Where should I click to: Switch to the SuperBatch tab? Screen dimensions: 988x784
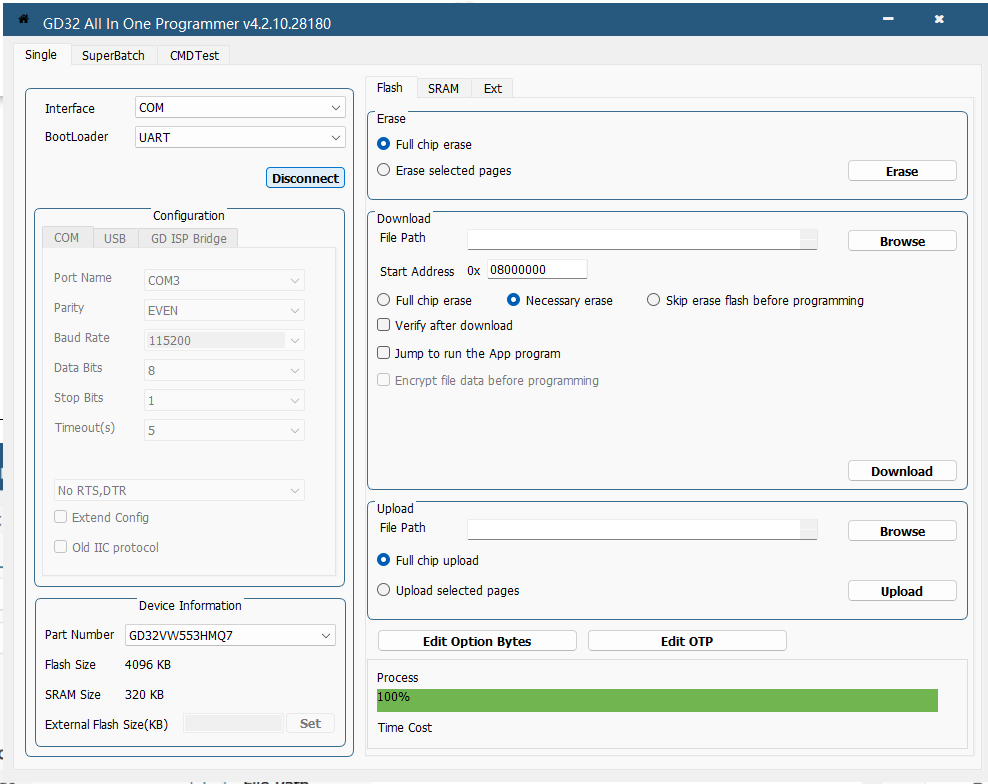click(113, 56)
